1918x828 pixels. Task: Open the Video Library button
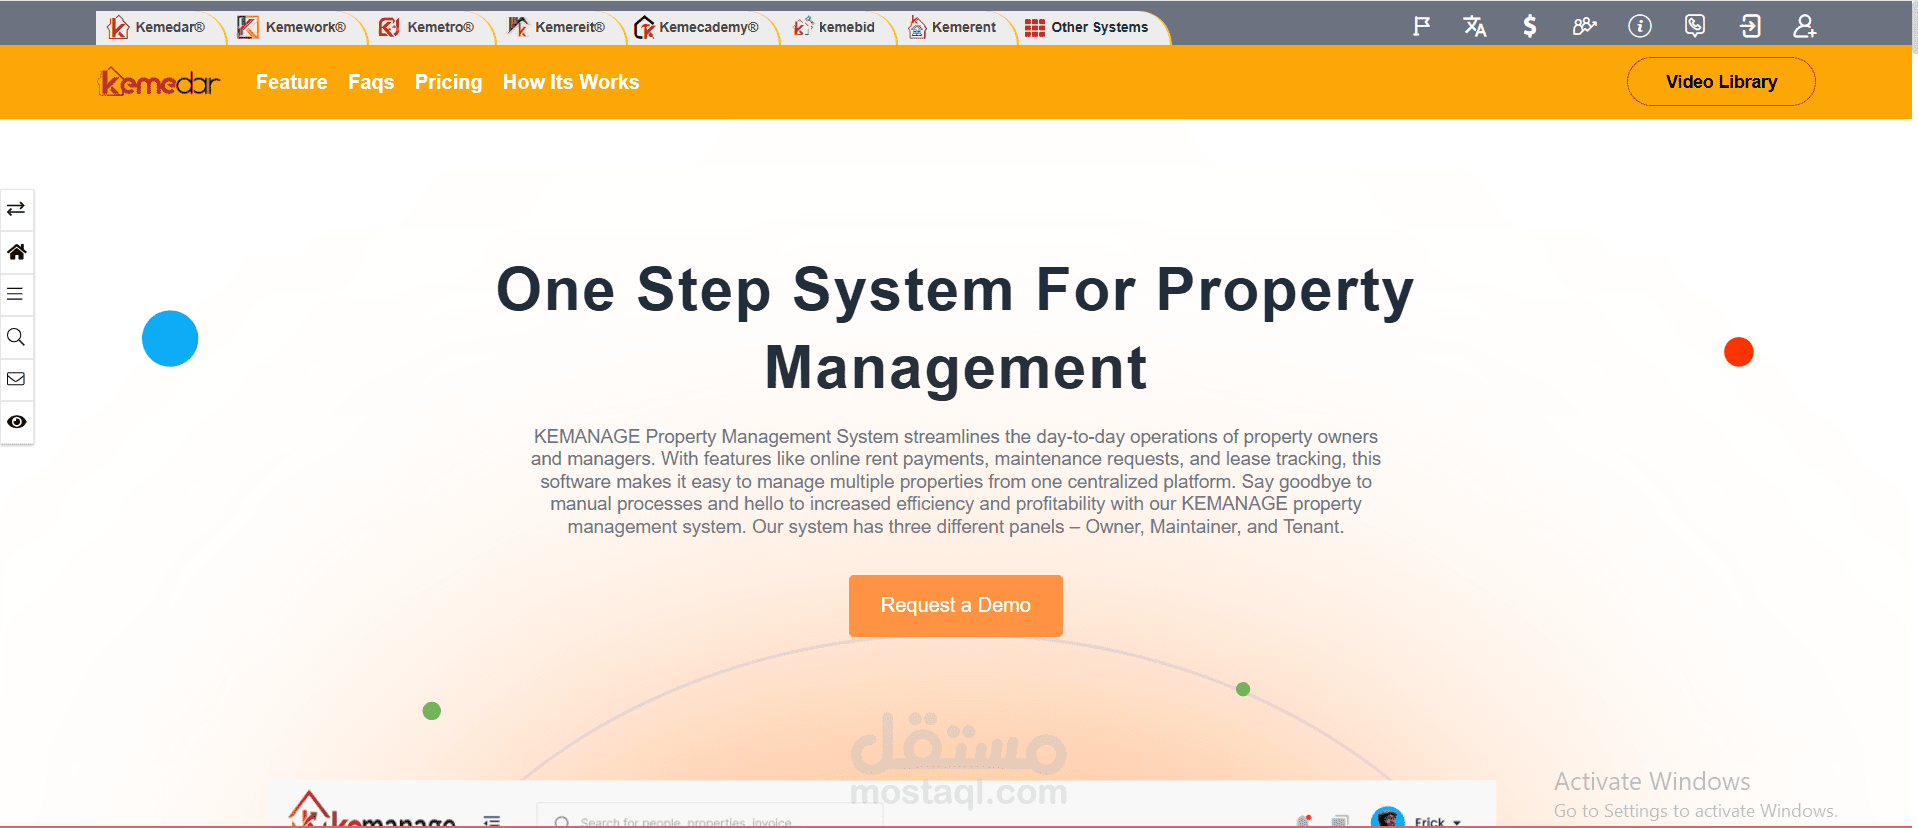[x=1721, y=82]
